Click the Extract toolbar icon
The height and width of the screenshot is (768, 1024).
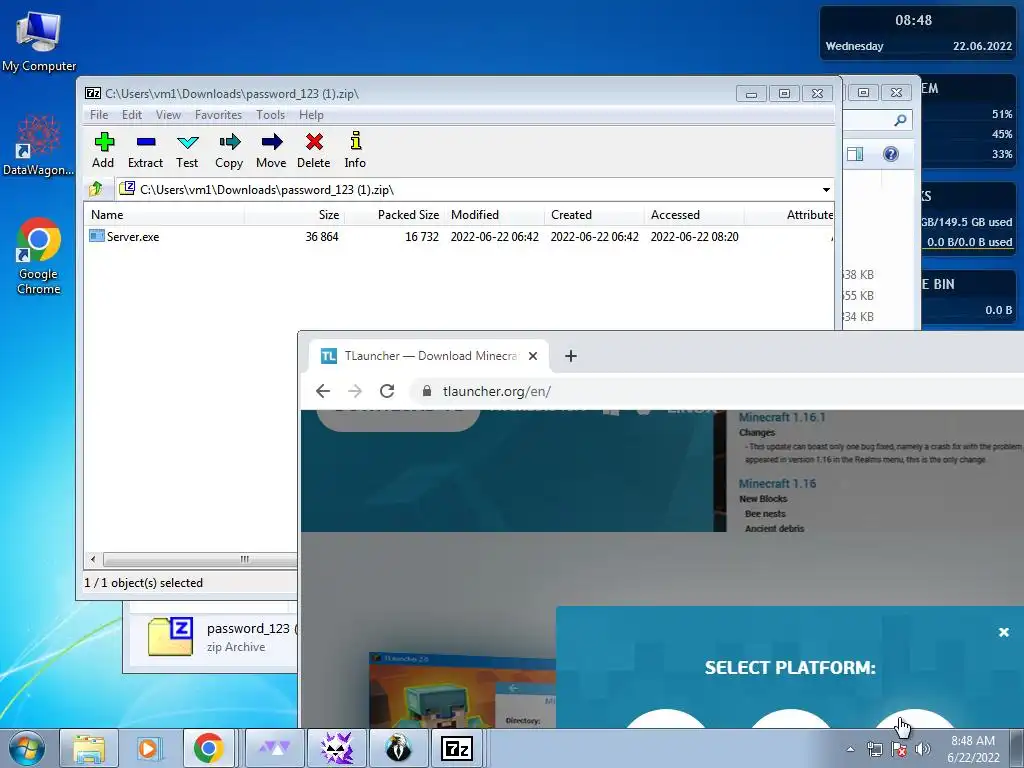(x=145, y=150)
